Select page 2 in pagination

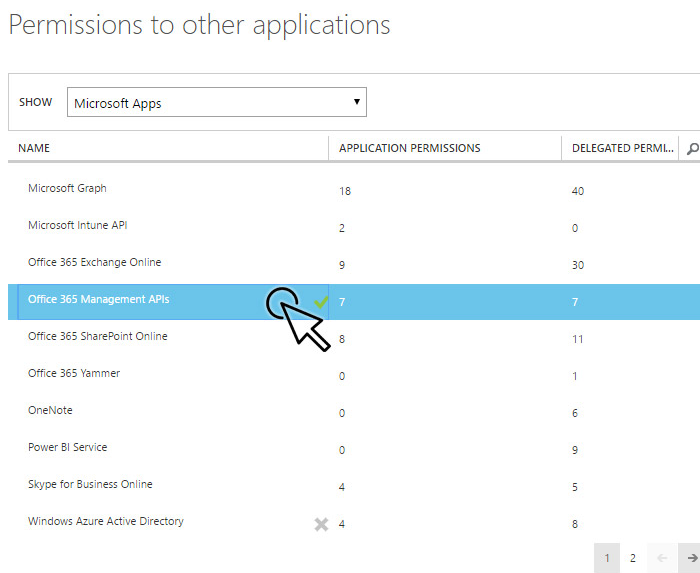coord(633,558)
